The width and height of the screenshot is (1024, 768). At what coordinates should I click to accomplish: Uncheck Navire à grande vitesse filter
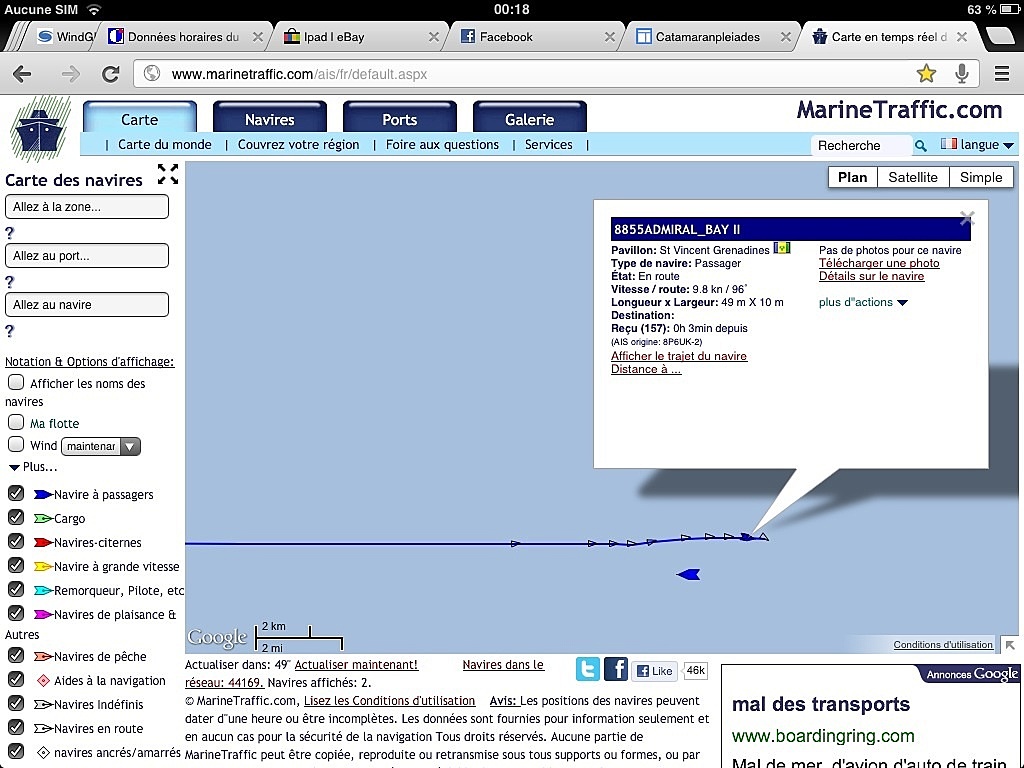pos(16,566)
